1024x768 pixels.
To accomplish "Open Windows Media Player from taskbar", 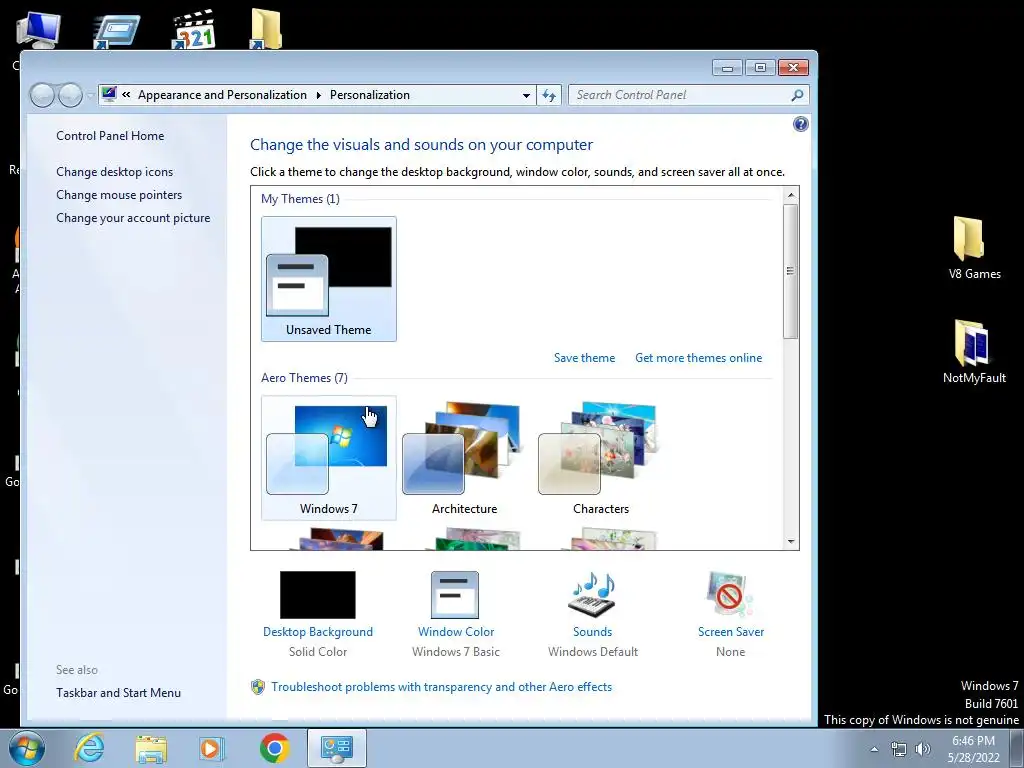I will point(211,748).
